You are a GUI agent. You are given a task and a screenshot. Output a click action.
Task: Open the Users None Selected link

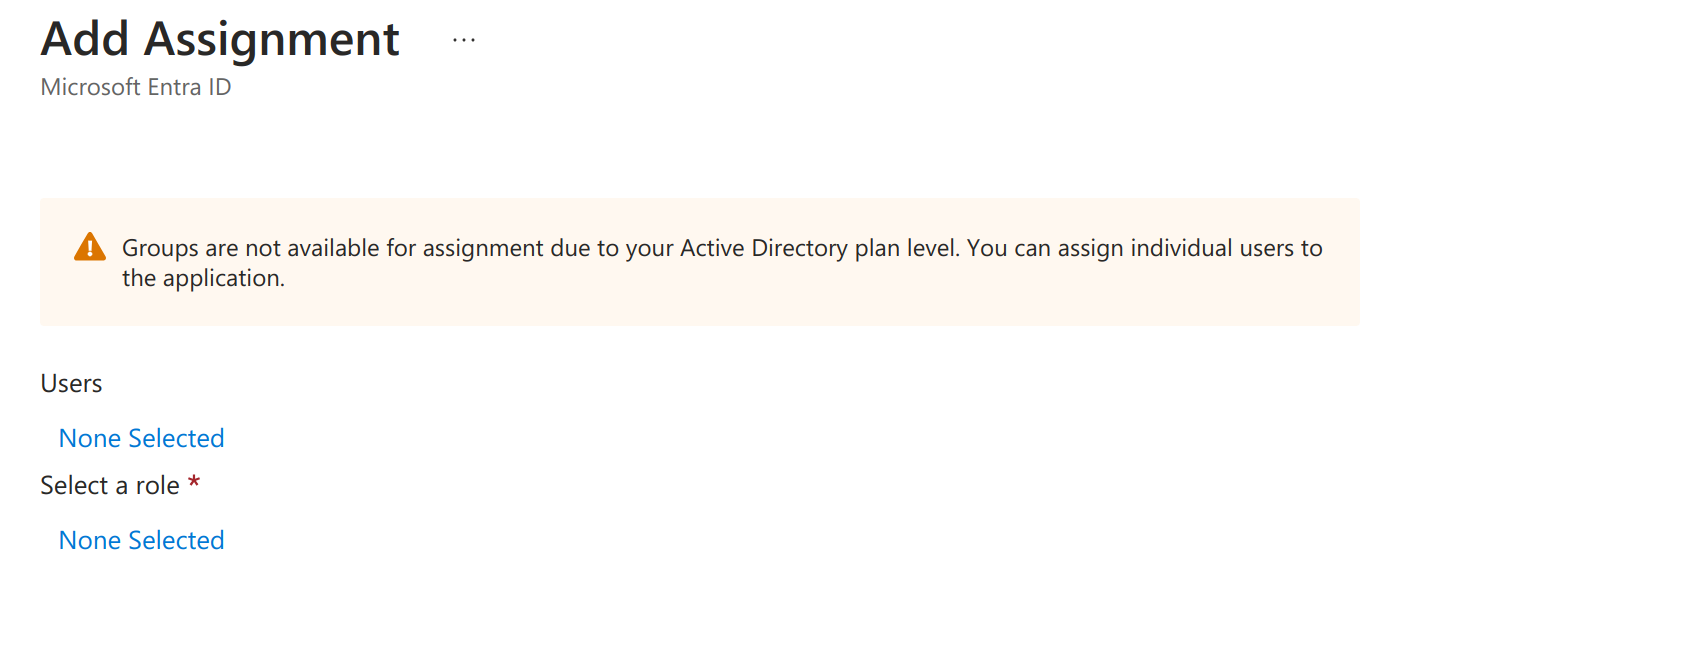coord(142,438)
